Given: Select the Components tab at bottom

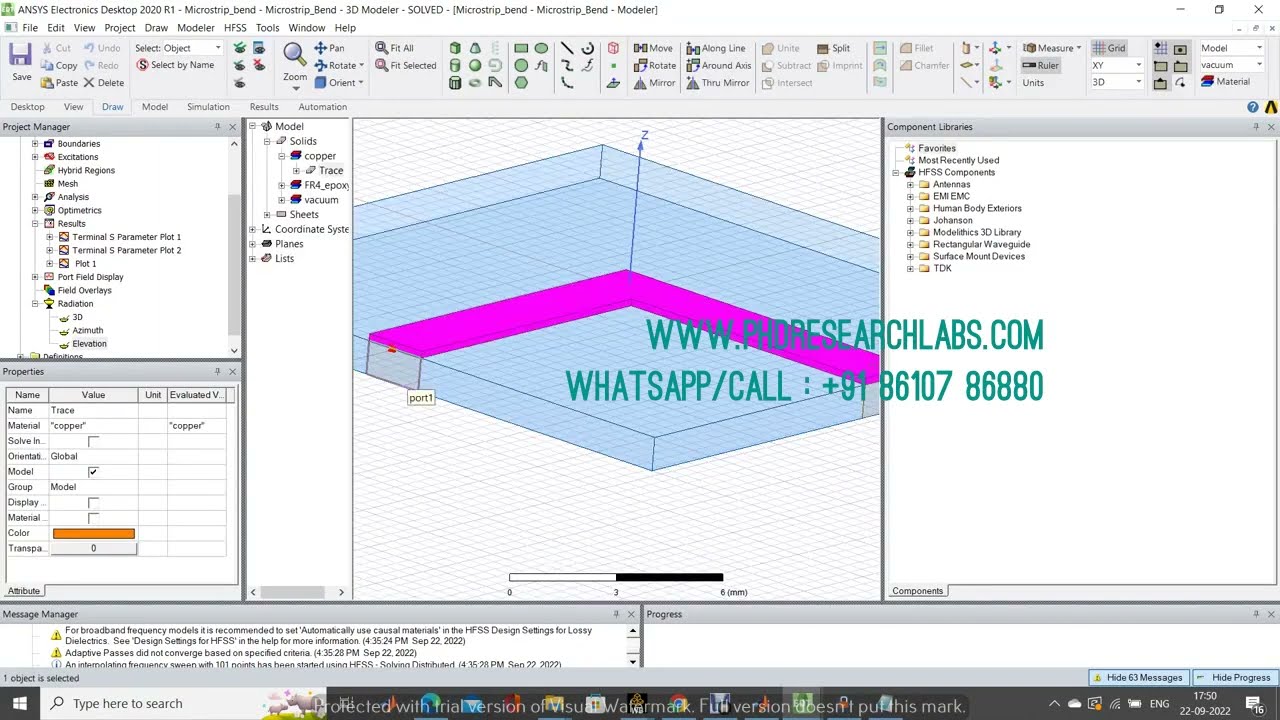Looking at the screenshot, I should point(917,591).
